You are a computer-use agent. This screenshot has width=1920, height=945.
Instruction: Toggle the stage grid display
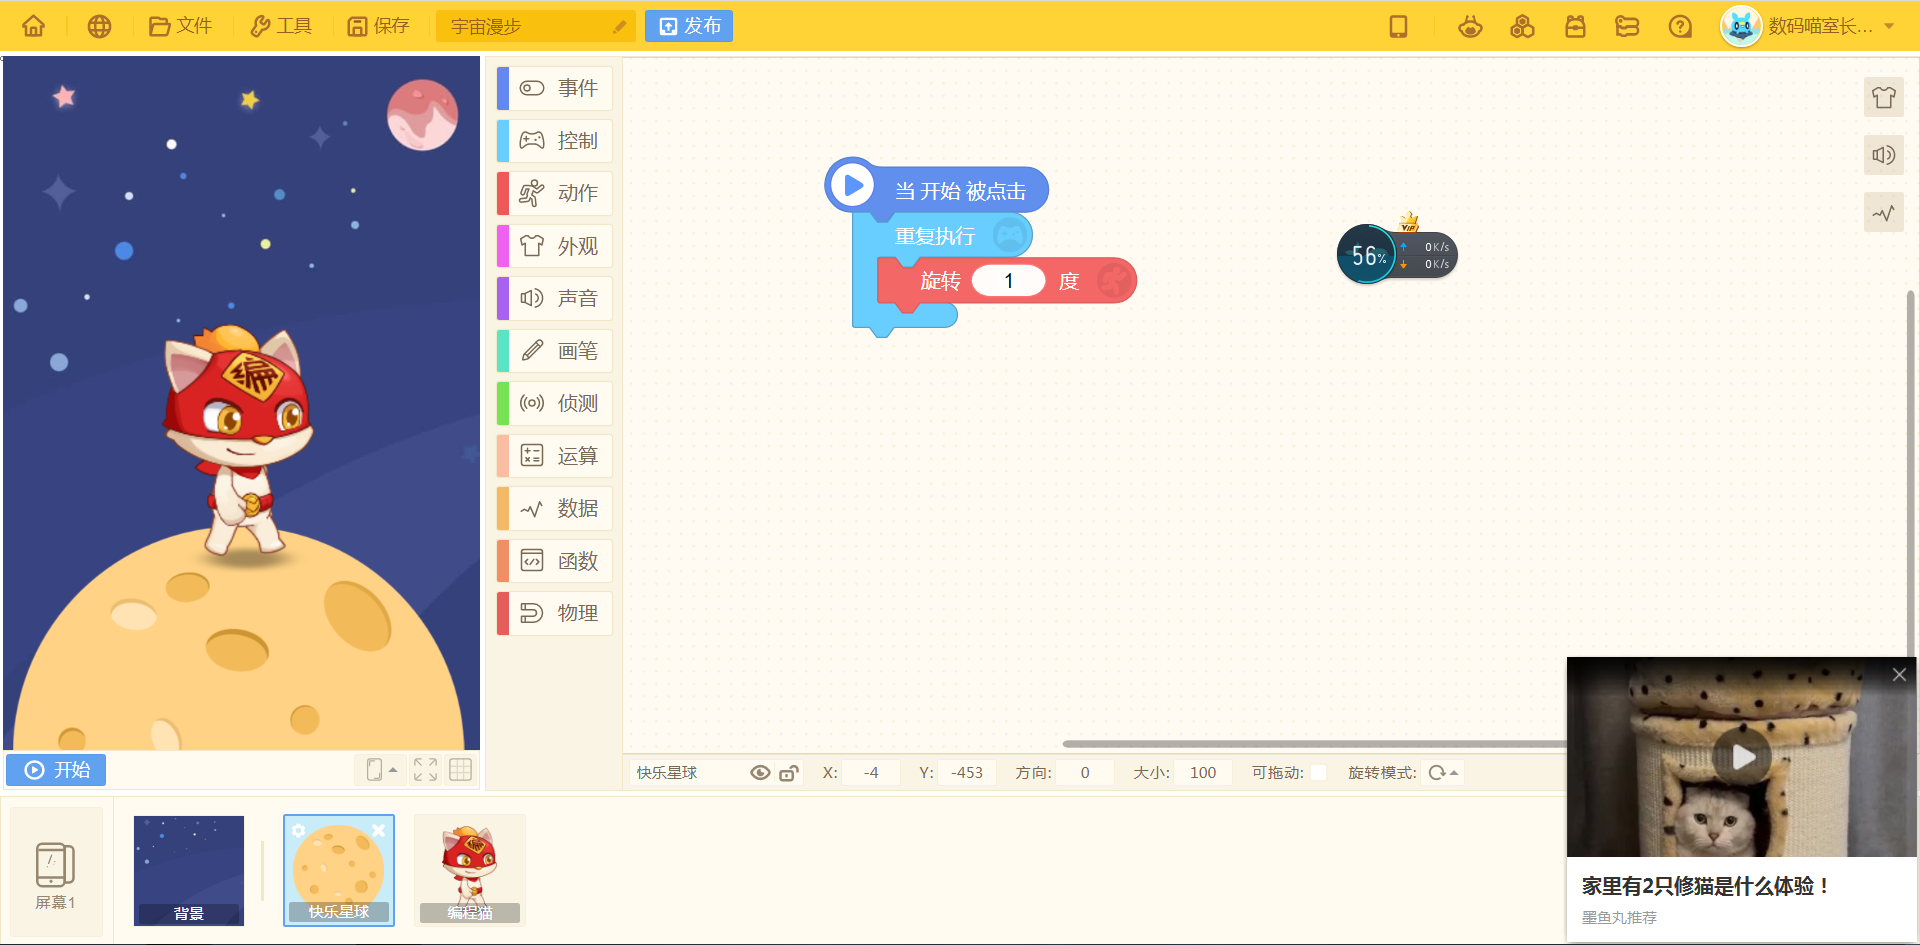(x=461, y=770)
